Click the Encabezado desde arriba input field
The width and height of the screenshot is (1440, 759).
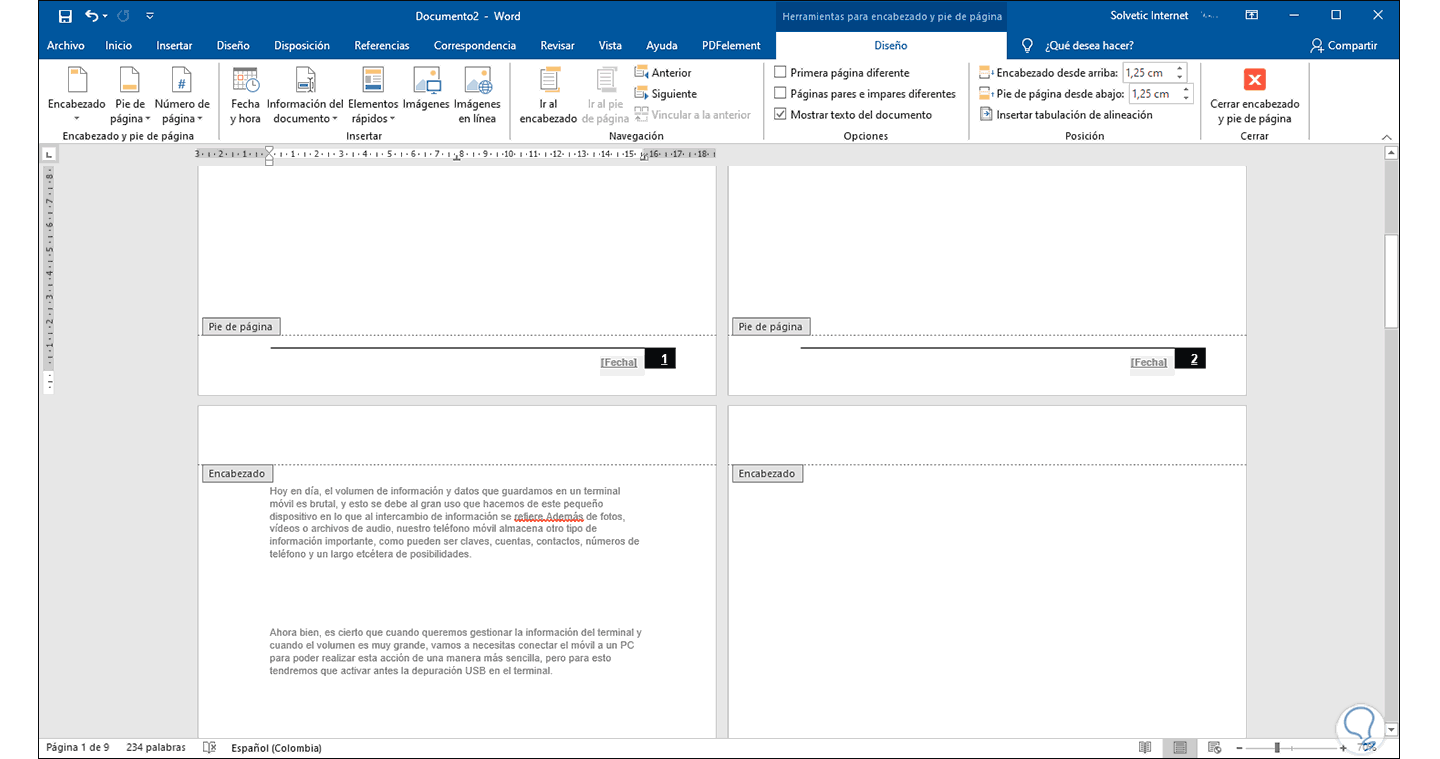[x=1148, y=73]
